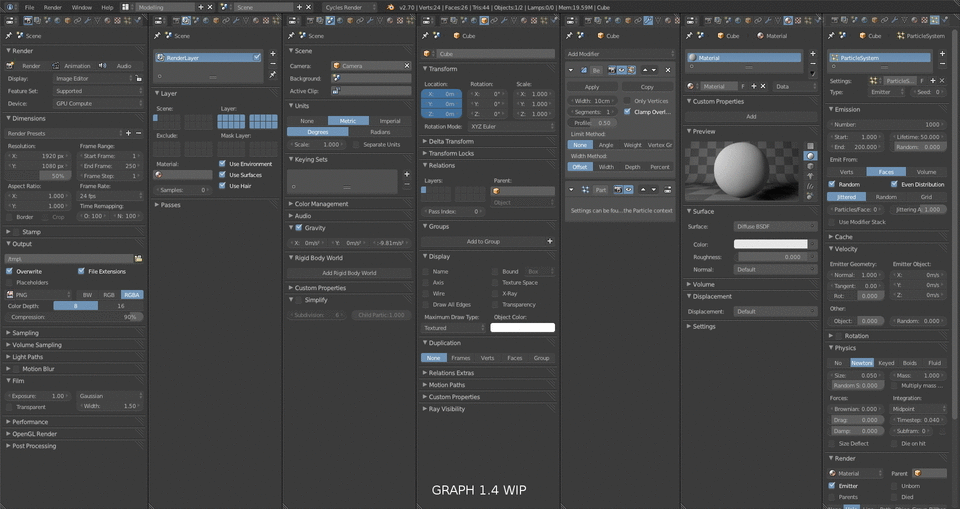Open the Device GPU Compute dropdown
The image size is (960, 509).
point(99,104)
